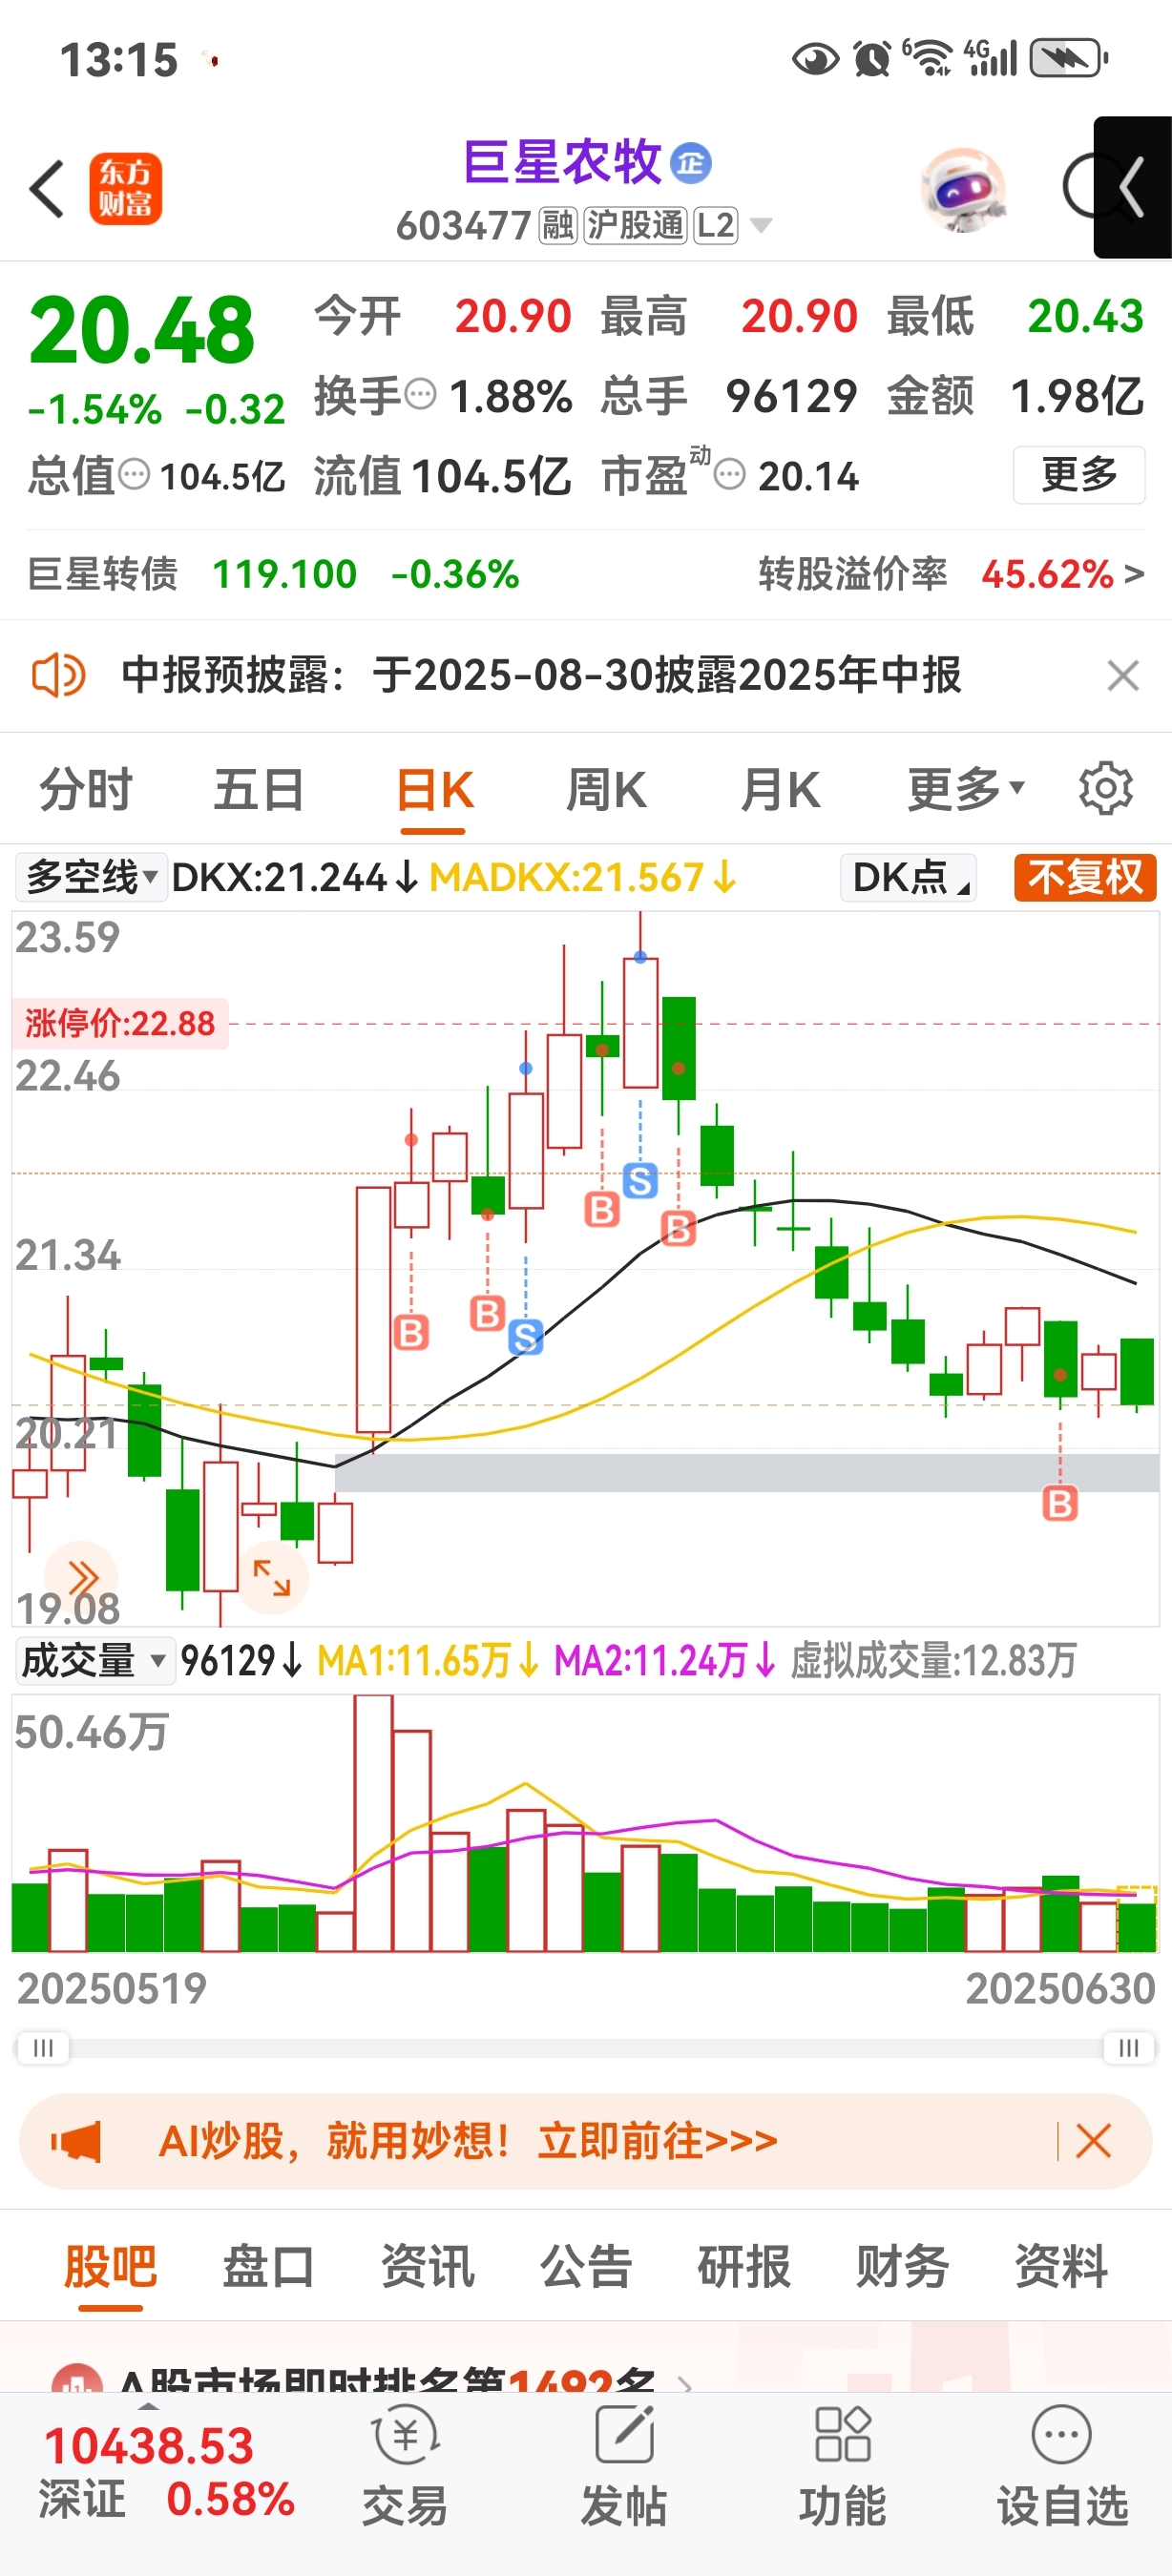Tap the latest price 20.48
1172x2576 pixels.
click(142, 330)
